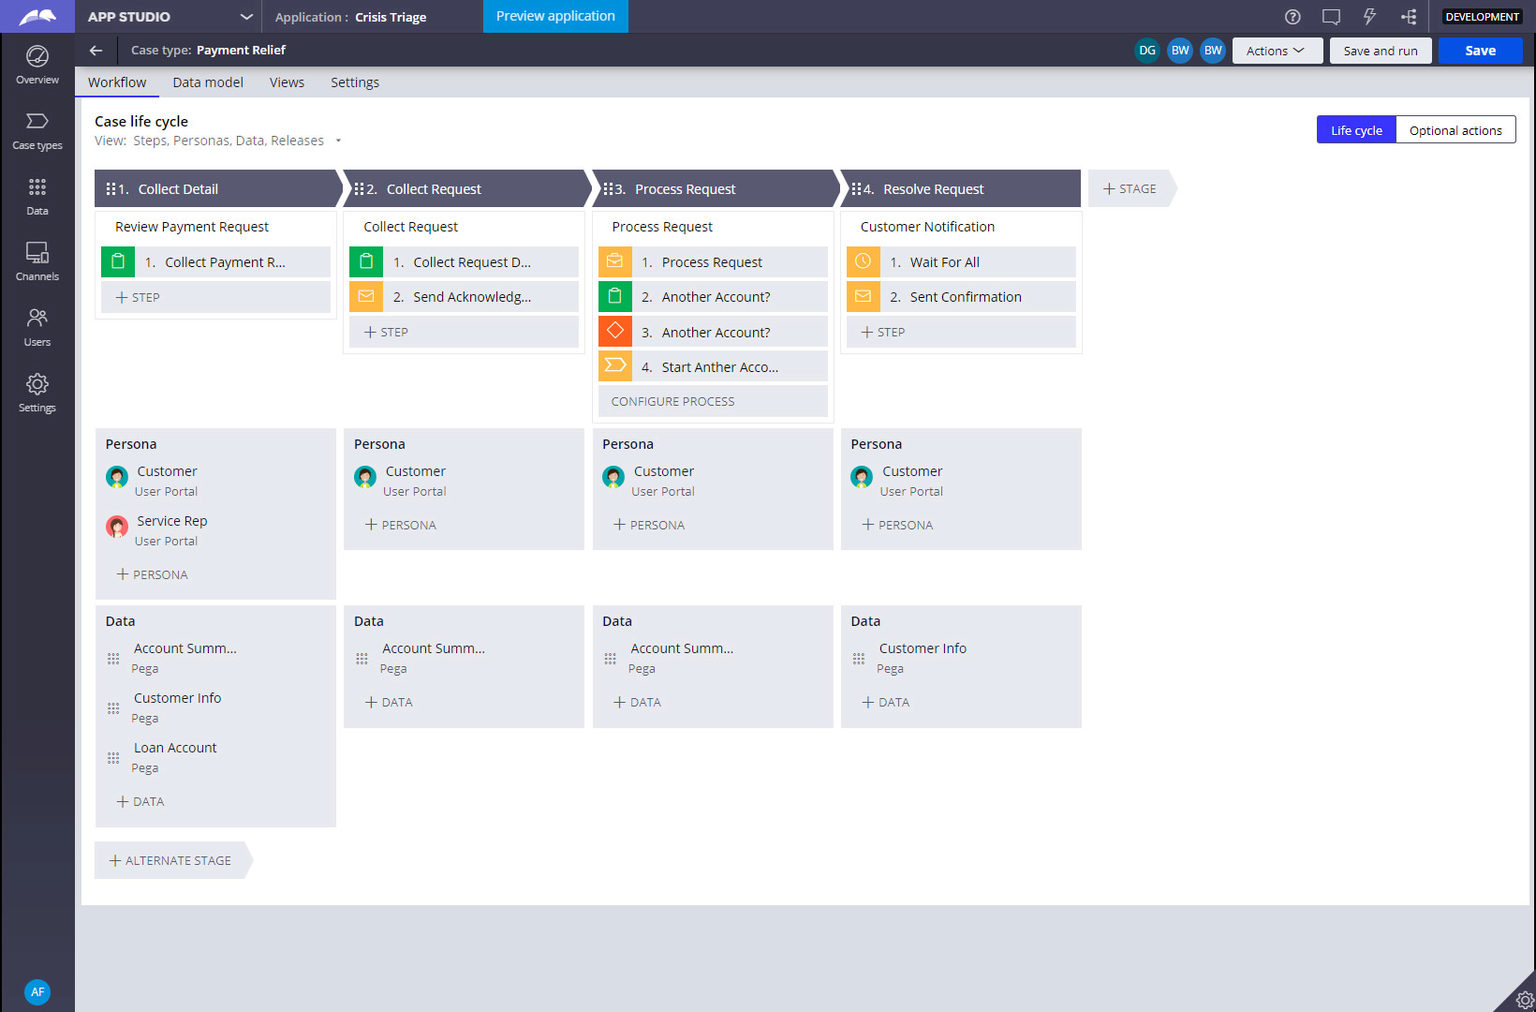Open the Users panel icon

[37, 327]
